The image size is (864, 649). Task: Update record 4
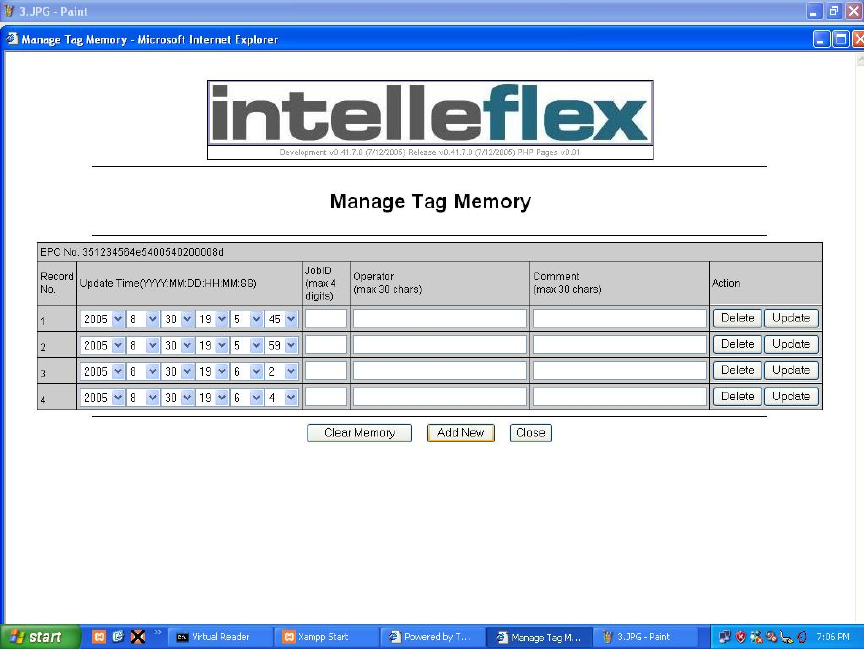(x=791, y=396)
